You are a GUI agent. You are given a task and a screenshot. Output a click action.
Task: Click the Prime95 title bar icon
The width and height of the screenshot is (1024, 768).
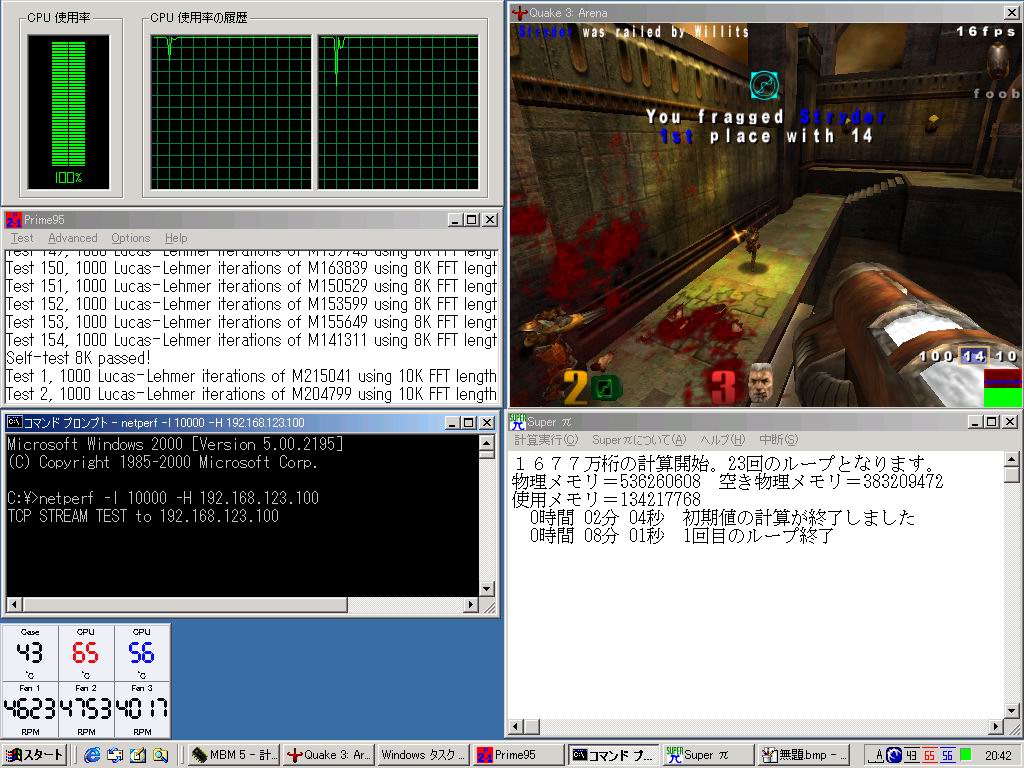point(13,219)
